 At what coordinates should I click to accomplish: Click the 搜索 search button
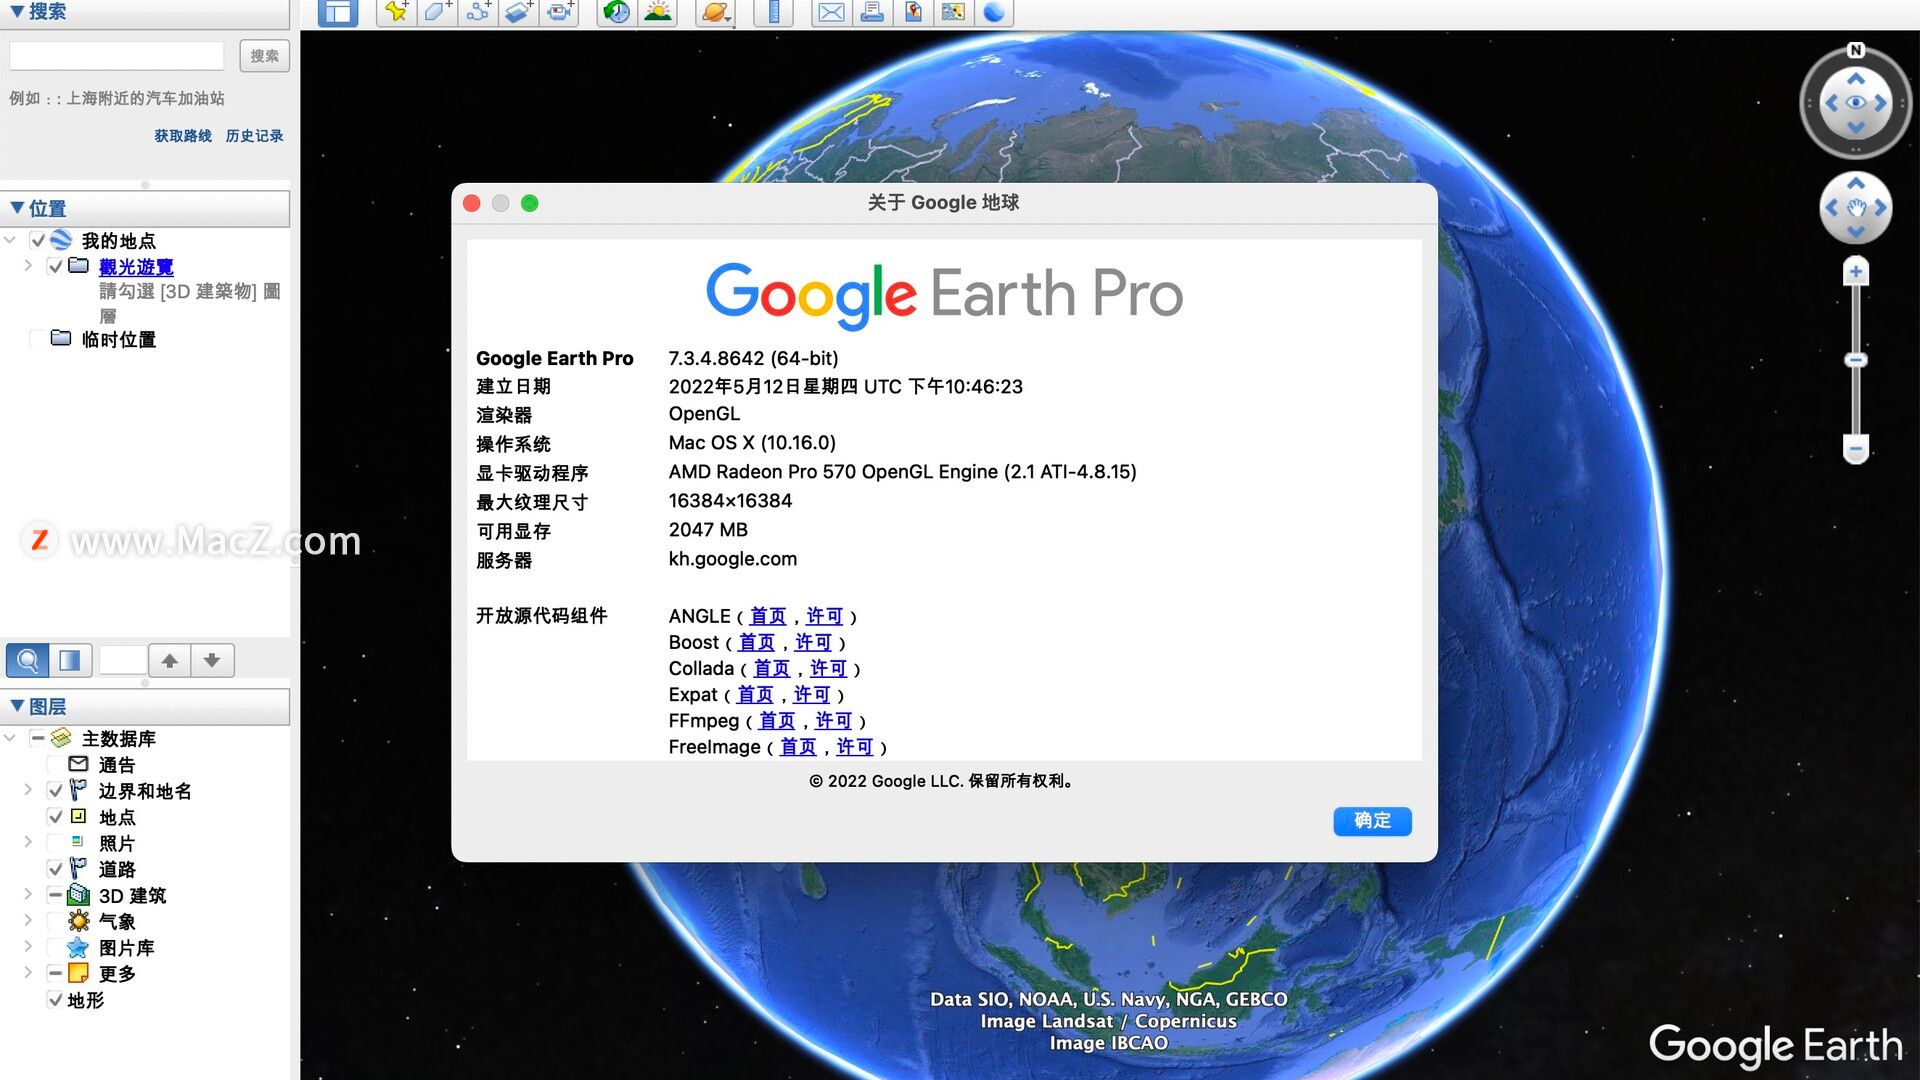pos(264,56)
